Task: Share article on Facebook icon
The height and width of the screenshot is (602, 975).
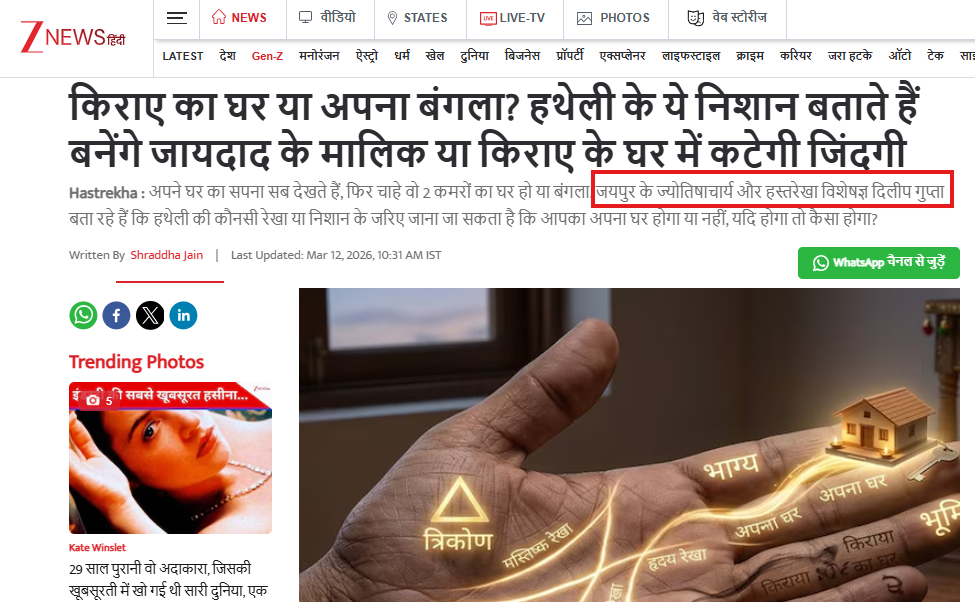Action: click(x=116, y=315)
